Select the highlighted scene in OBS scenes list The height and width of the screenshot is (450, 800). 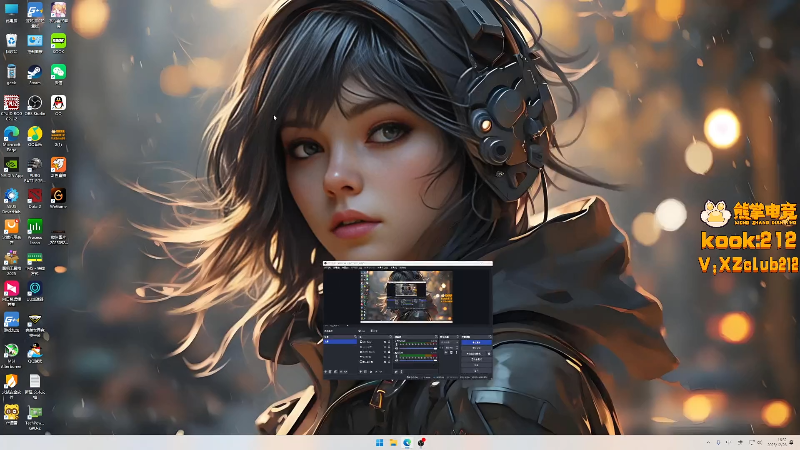(340, 341)
